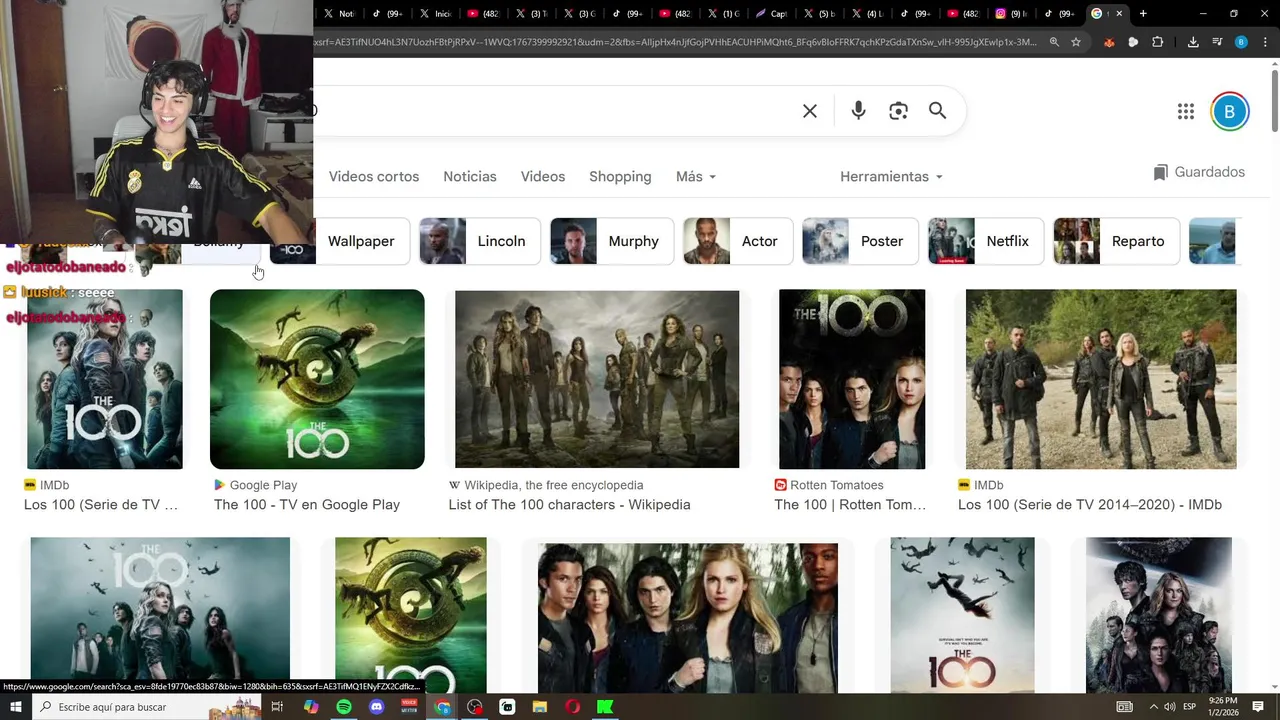Switch the ESP input language
The height and width of the screenshot is (720, 1280).
1190,707
